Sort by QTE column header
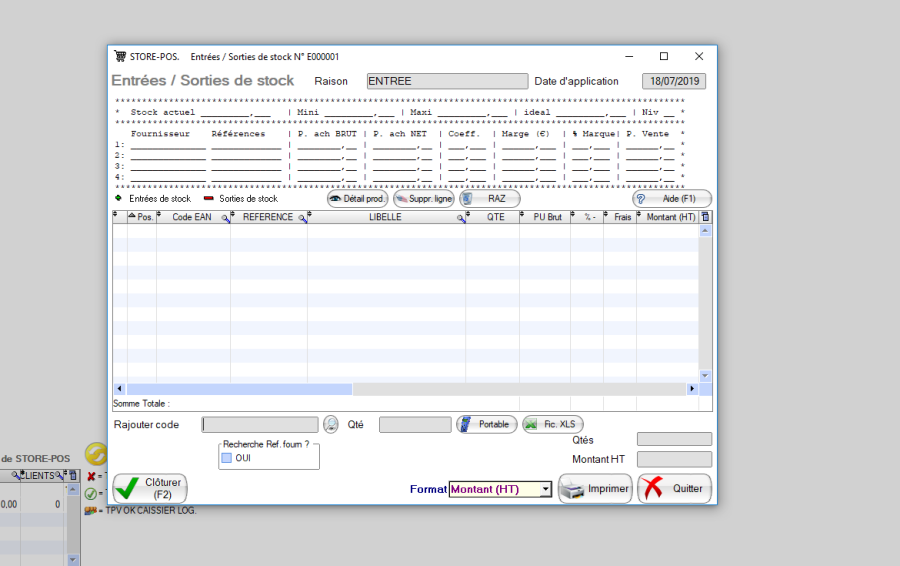The height and width of the screenshot is (566, 900). click(495, 217)
